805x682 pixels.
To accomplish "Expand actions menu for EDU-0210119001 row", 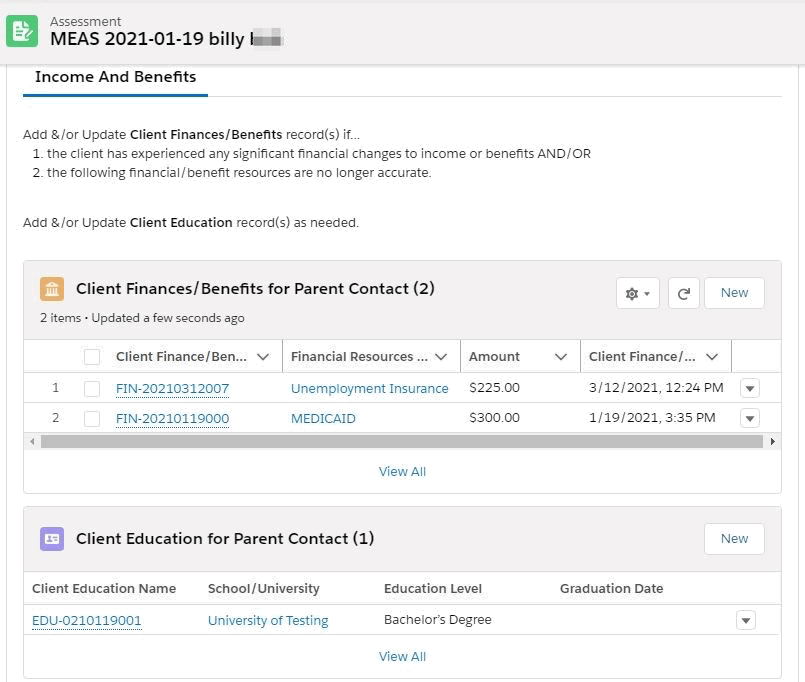I will coord(745,620).
